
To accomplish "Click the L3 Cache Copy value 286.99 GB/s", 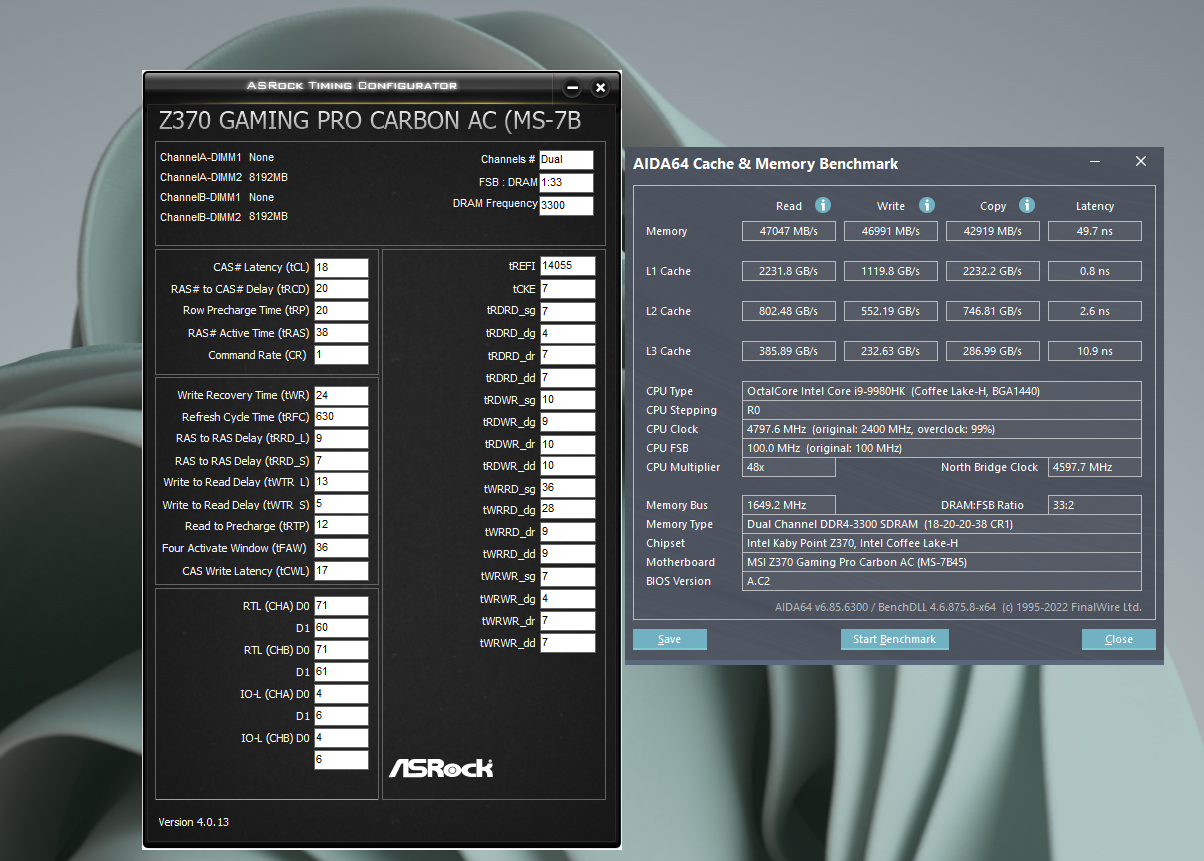I will (994, 351).
